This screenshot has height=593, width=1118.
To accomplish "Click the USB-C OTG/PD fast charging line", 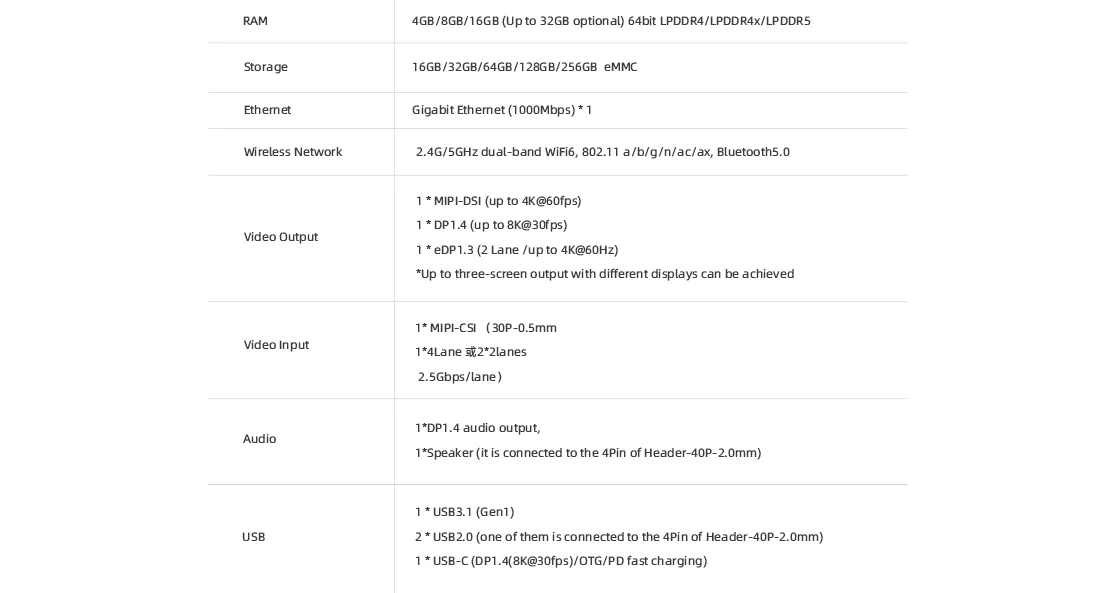I will [560, 561].
